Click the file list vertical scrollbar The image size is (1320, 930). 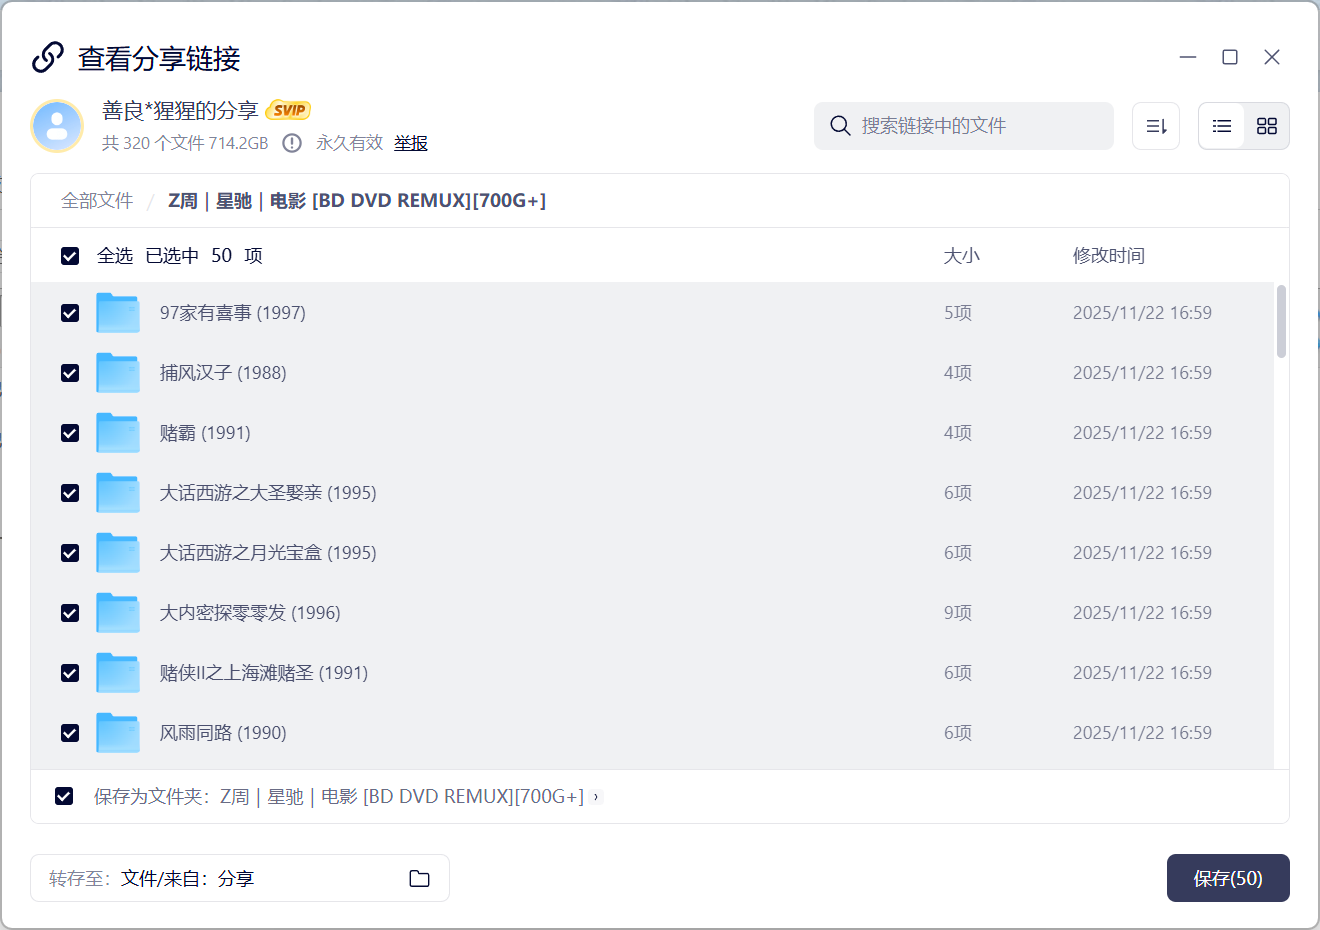click(x=1281, y=321)
